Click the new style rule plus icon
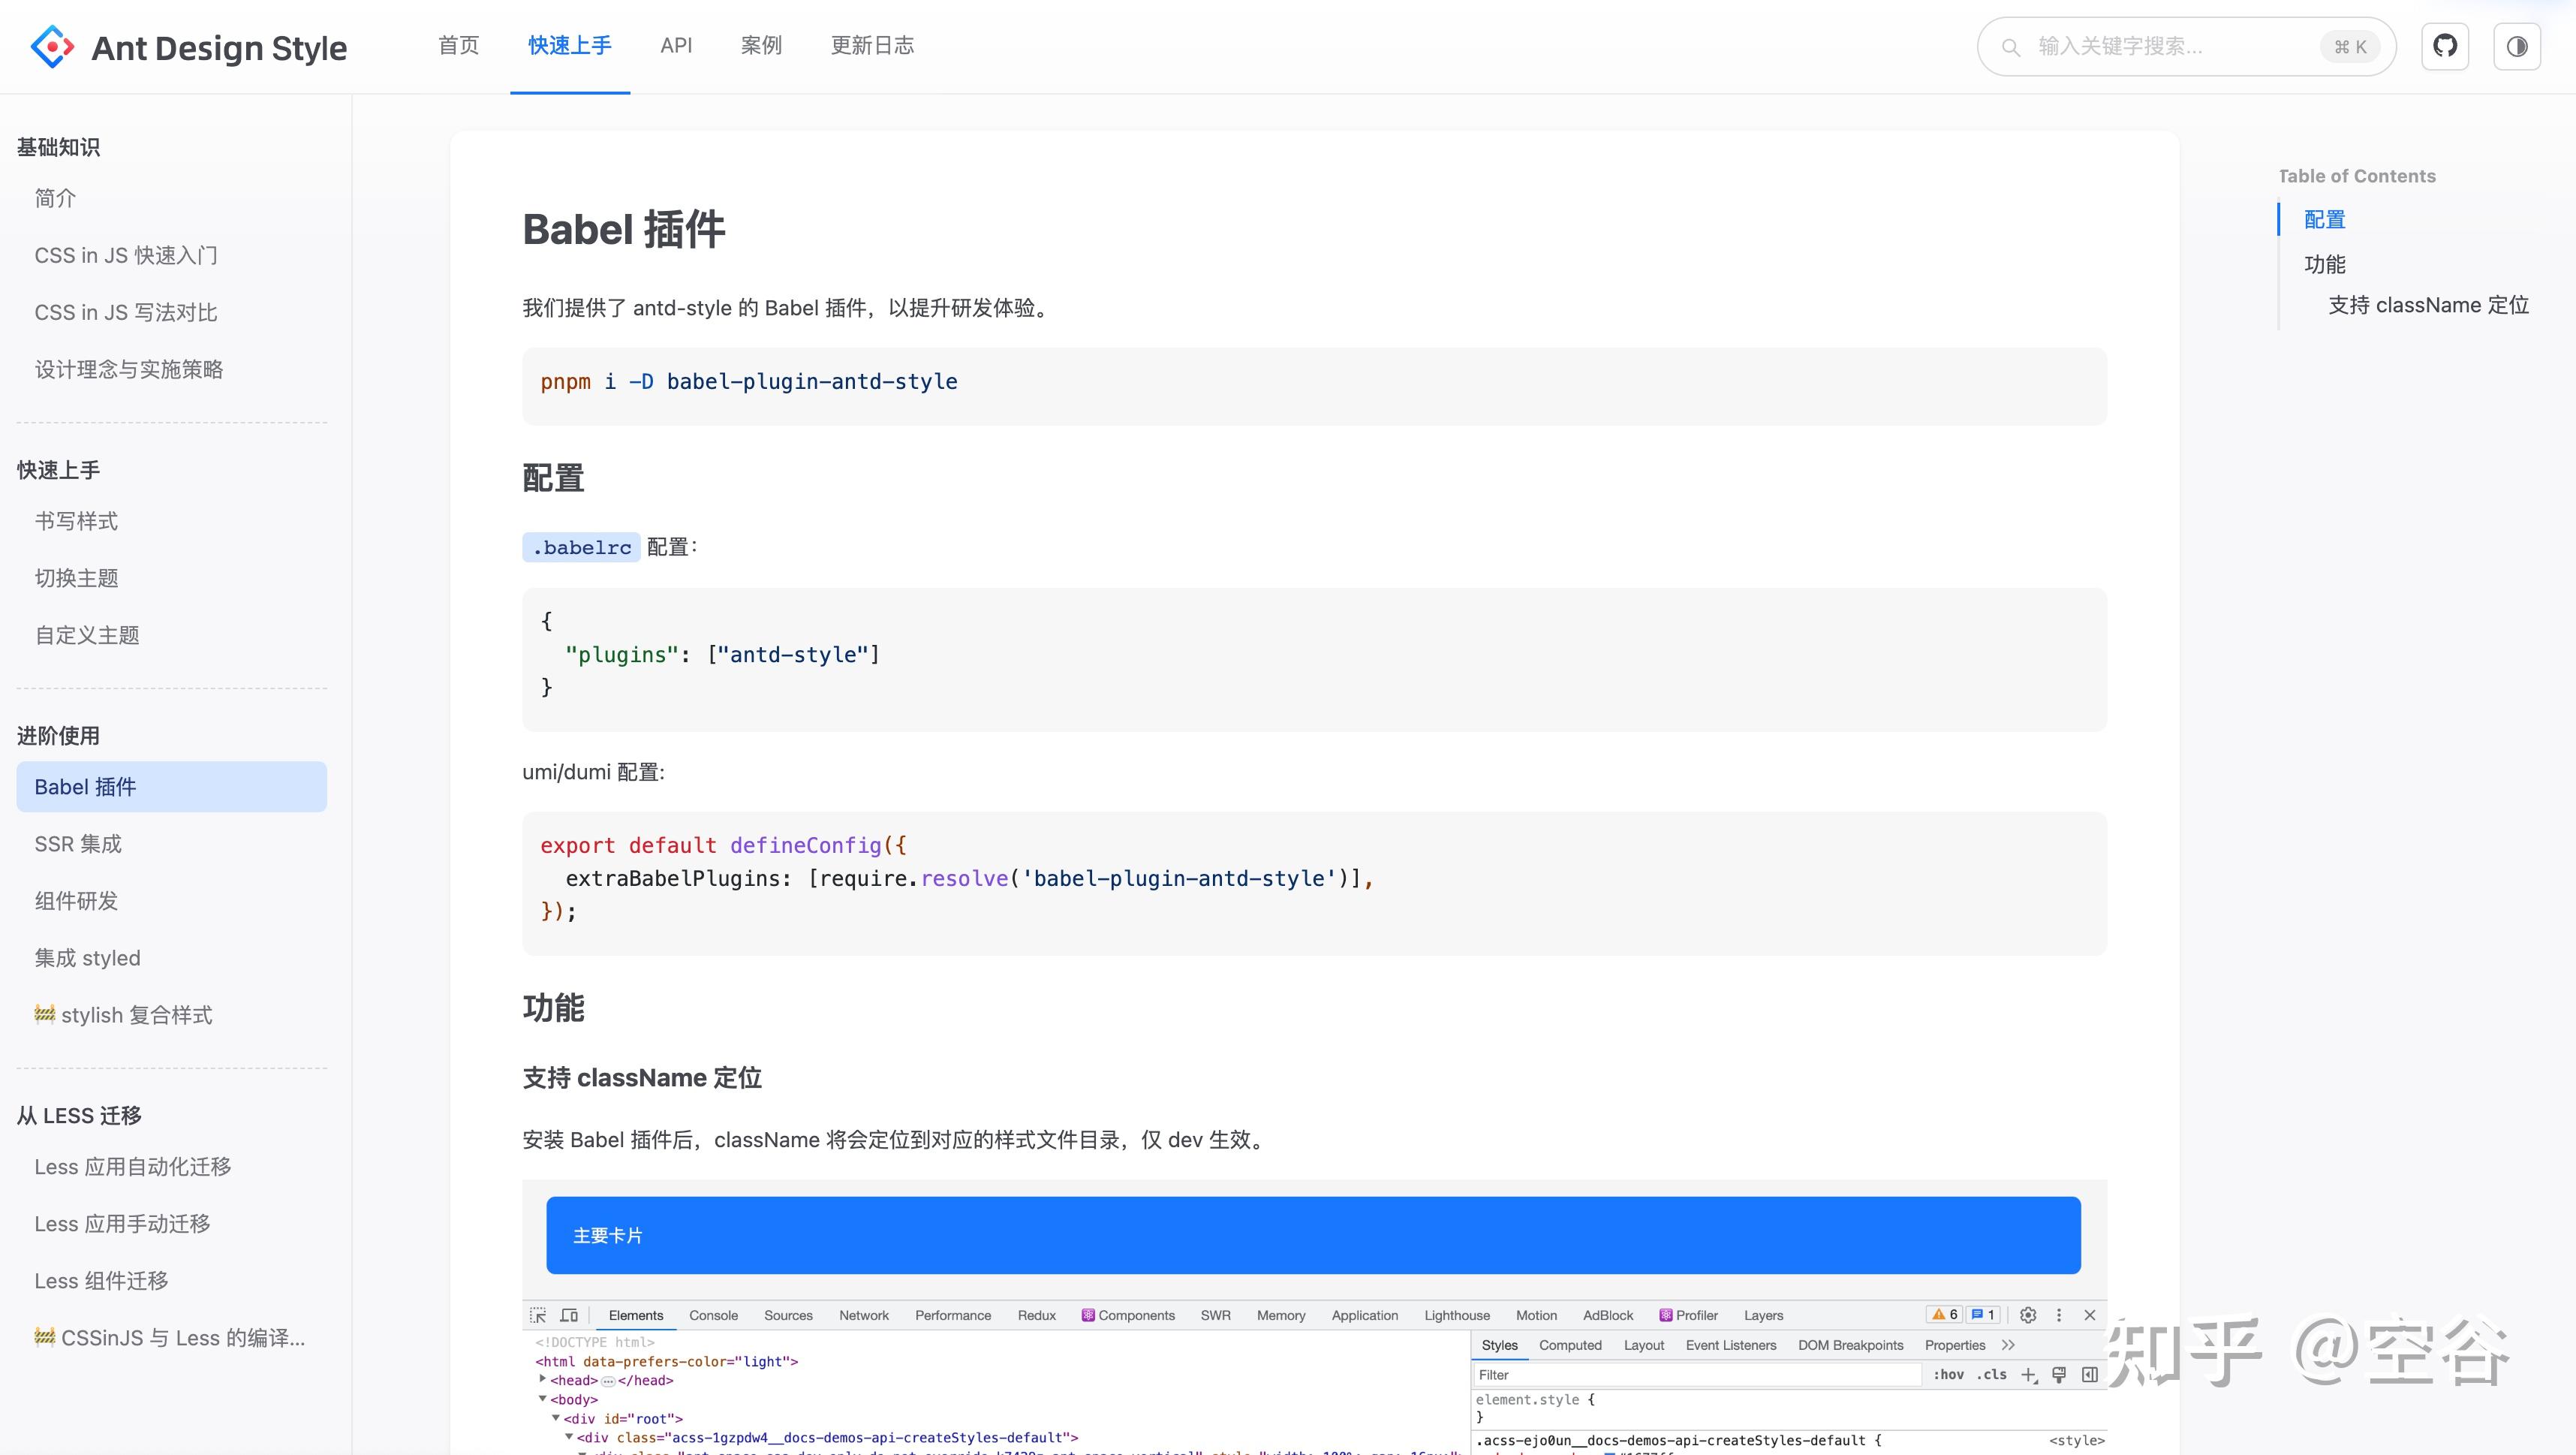This screenshot has height=1455, width=2576. (2029, 1375)
